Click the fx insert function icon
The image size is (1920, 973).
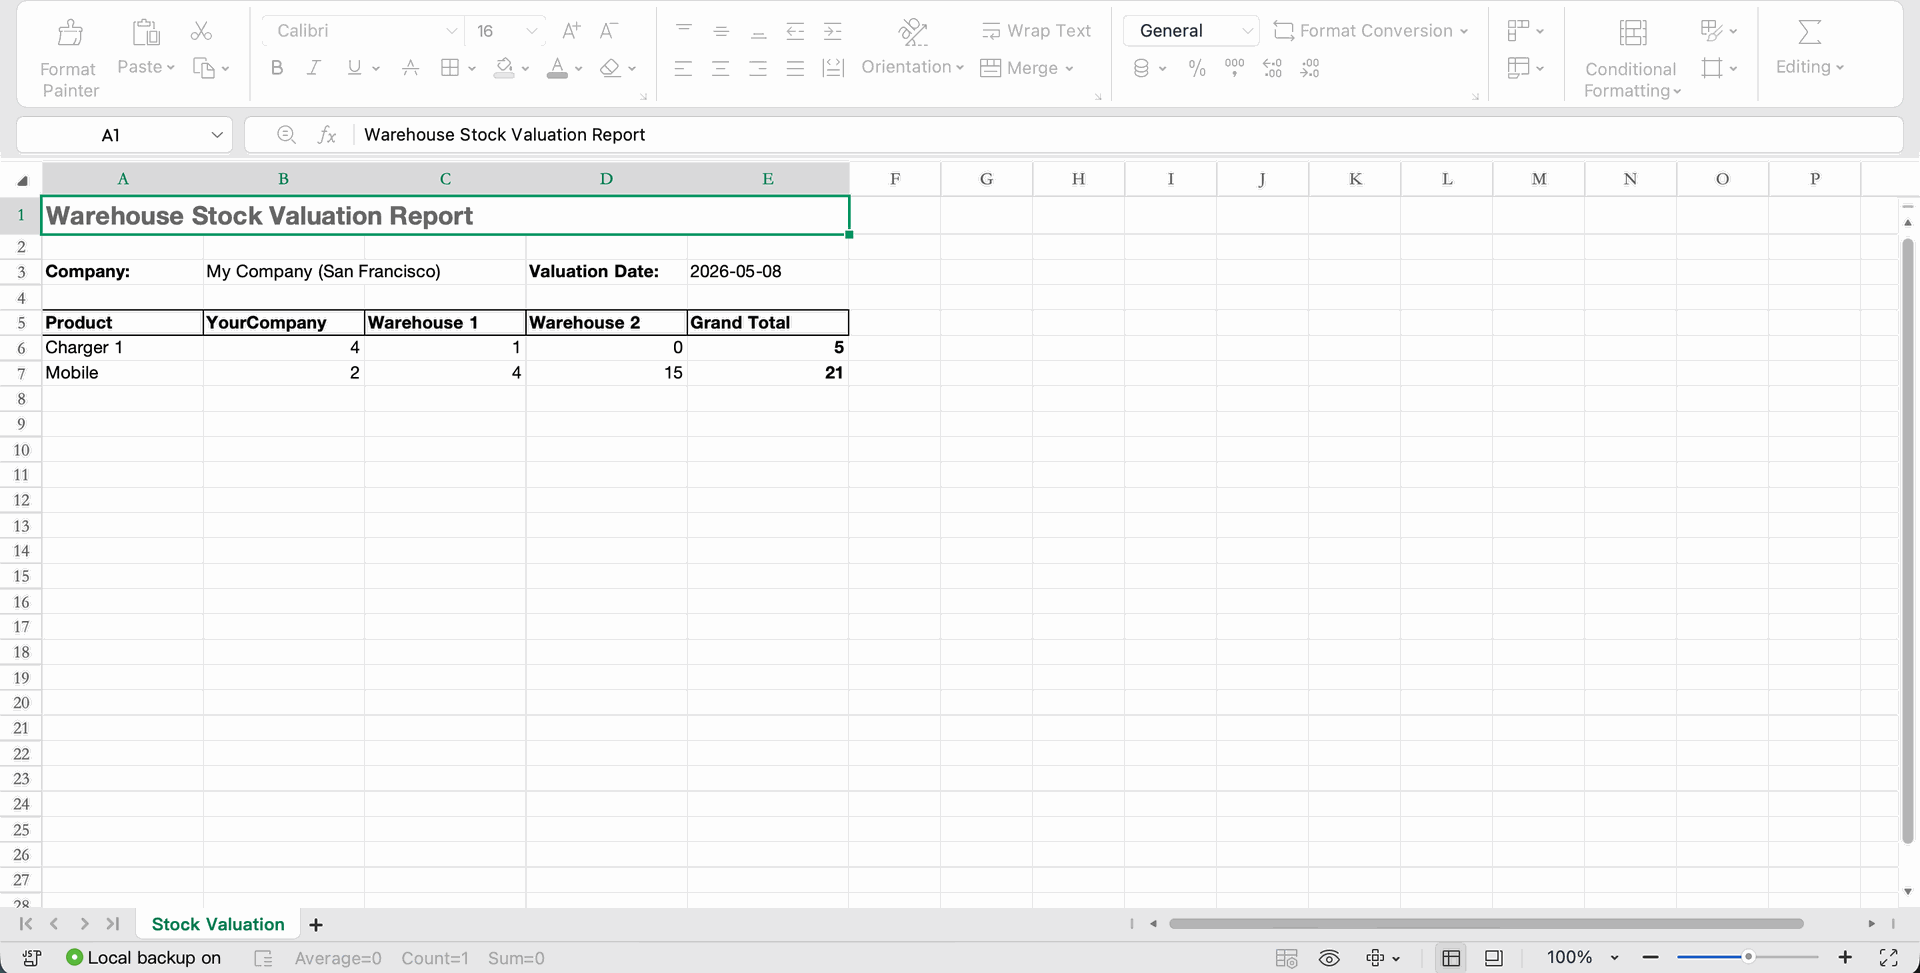click(327, 135)
